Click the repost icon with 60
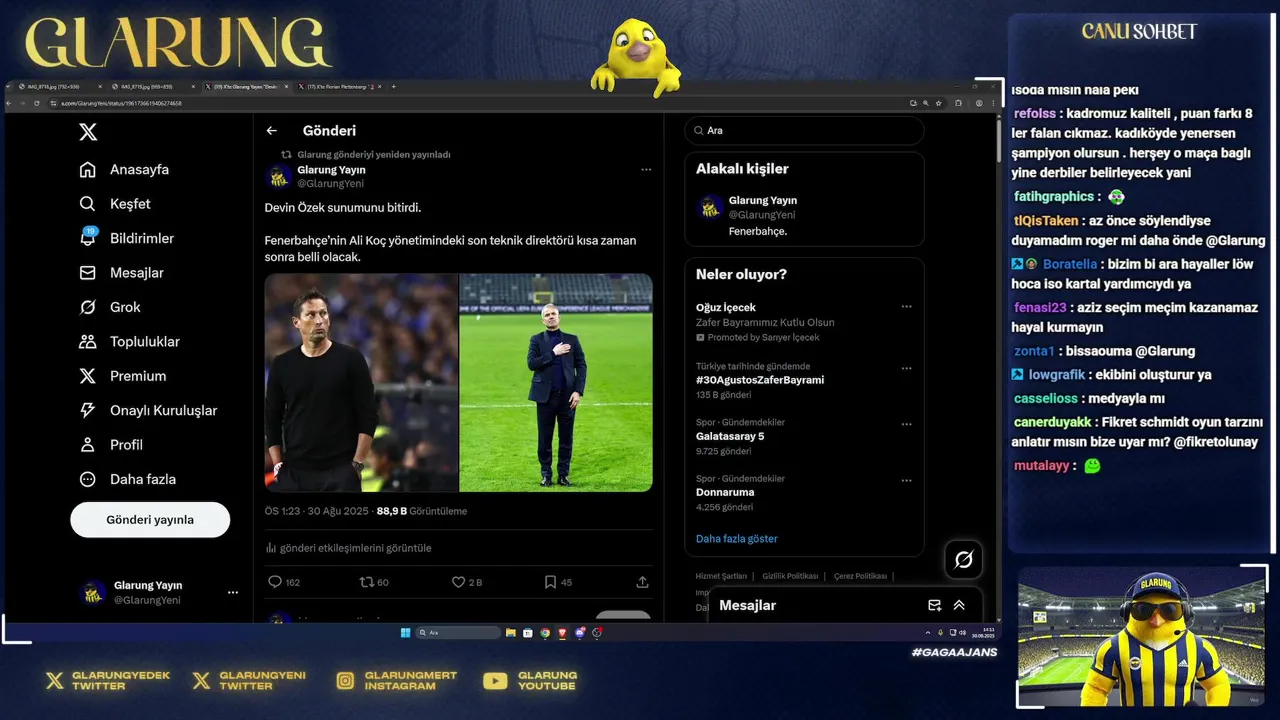 [374, 582]
